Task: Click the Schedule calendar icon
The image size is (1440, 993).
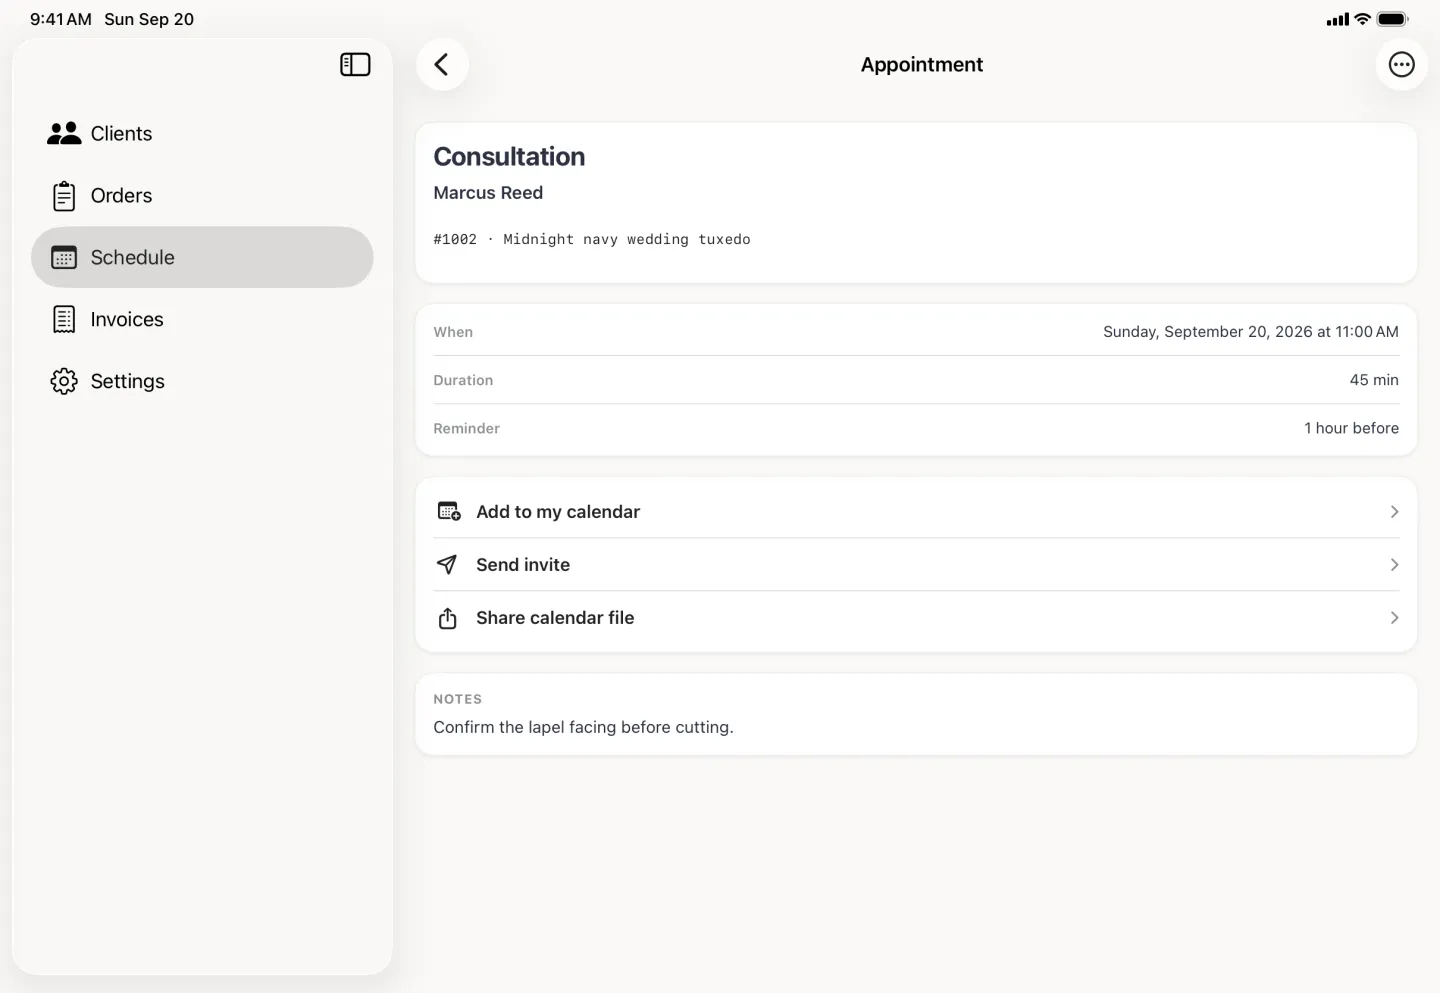Action: click(64, 258)
